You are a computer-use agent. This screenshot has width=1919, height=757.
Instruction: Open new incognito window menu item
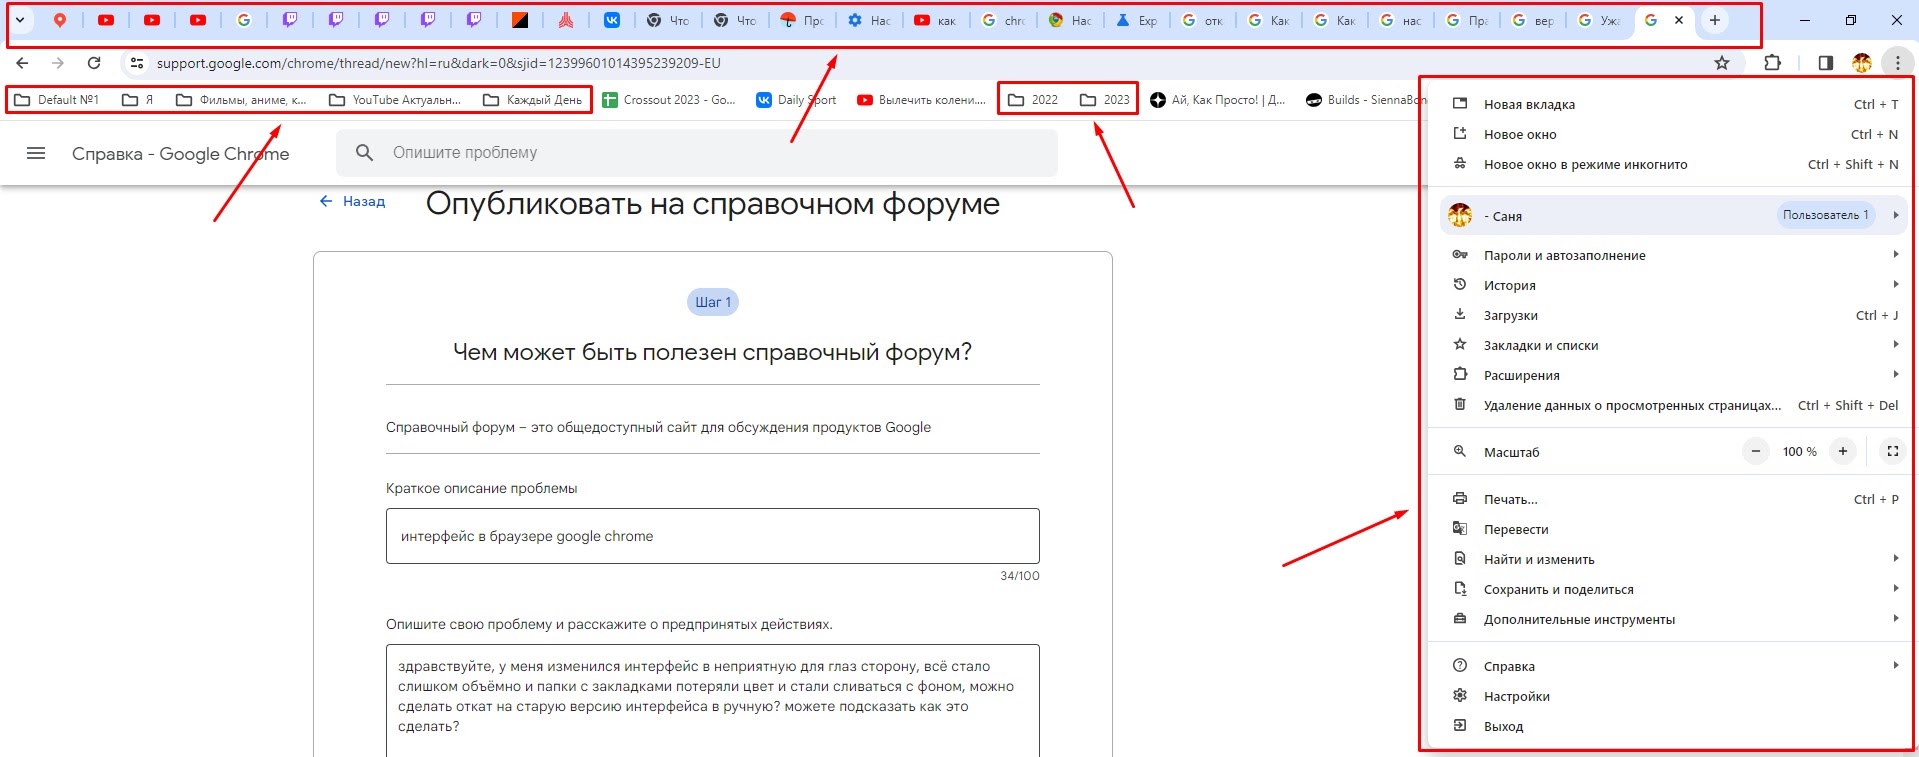1674,164
